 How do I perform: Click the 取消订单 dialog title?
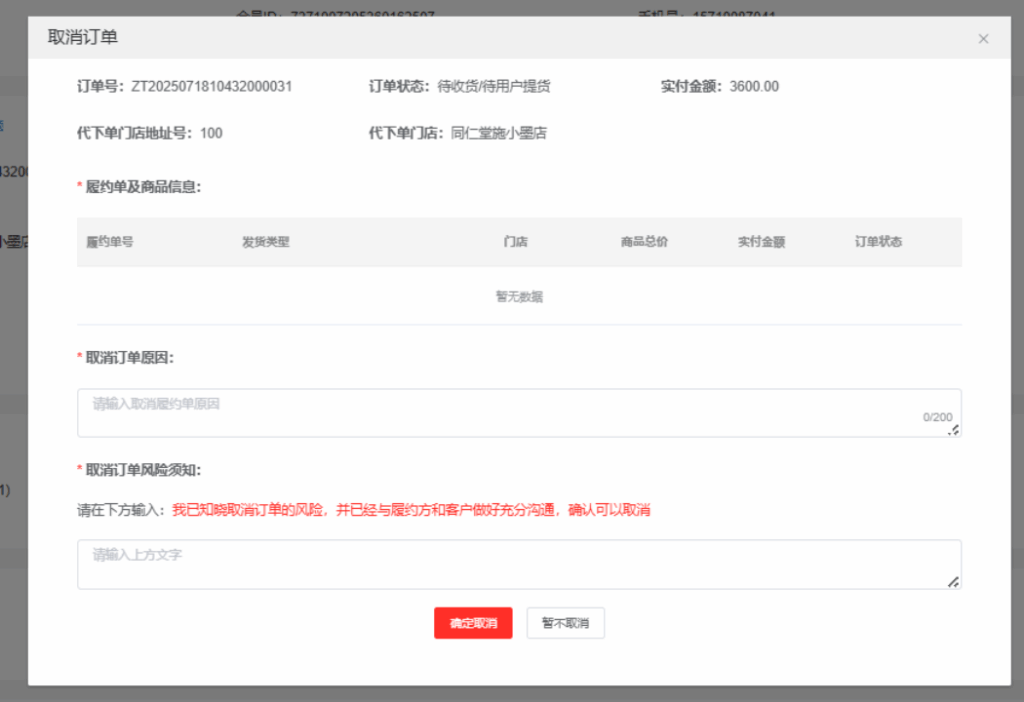pyautogui.click(x=83, y=38)
